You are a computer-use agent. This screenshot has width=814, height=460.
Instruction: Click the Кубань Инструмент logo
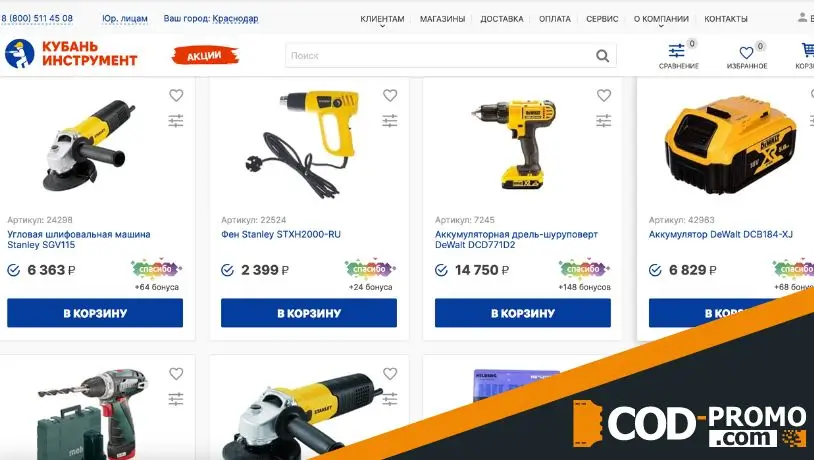71,53
